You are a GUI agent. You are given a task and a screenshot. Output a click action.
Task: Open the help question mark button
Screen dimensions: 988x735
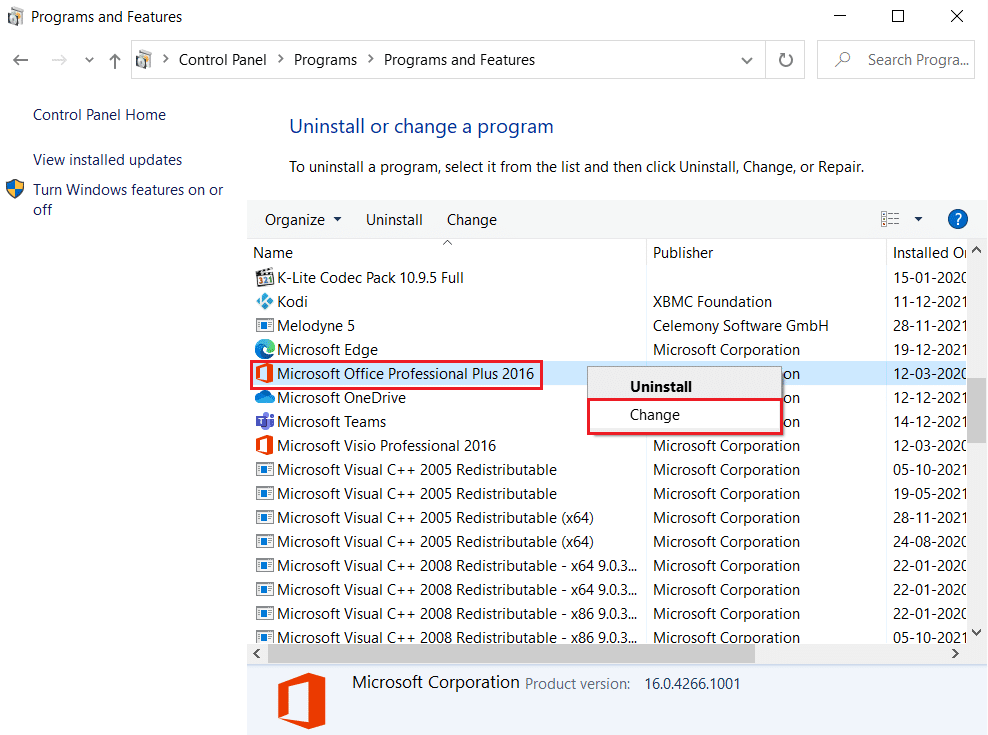pyautogui.click(x=957, y=219)
